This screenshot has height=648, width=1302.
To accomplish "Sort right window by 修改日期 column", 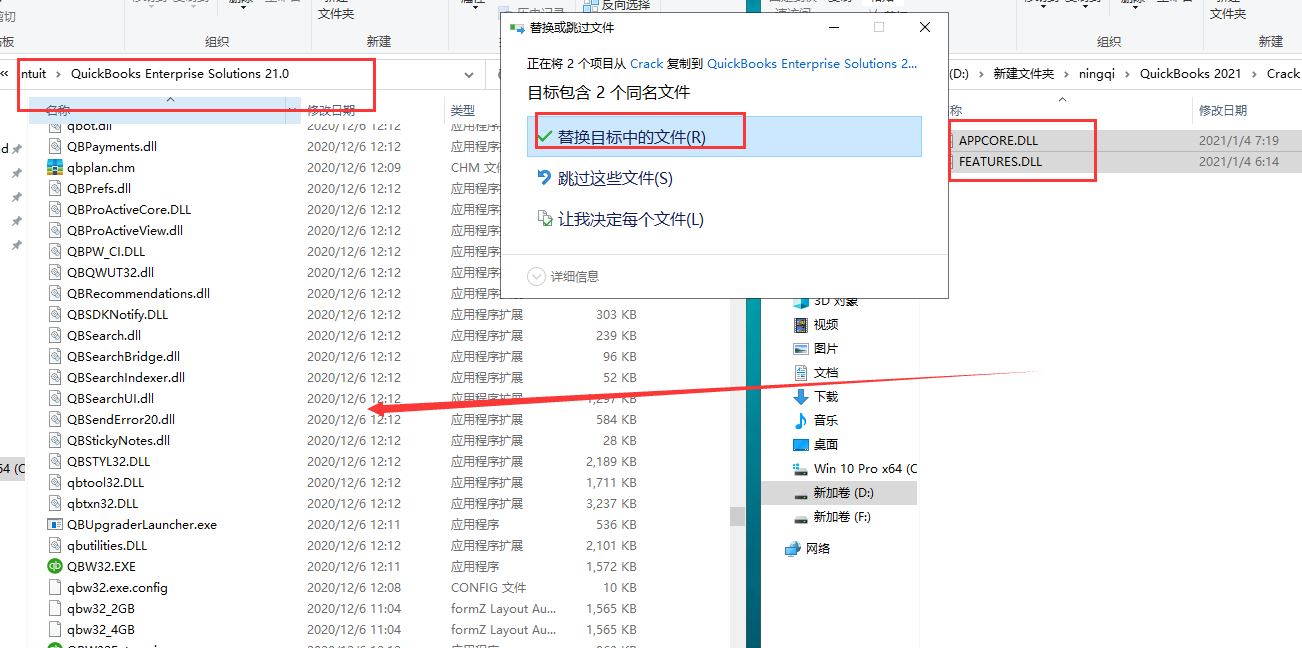I will [x=1223, y=110].
